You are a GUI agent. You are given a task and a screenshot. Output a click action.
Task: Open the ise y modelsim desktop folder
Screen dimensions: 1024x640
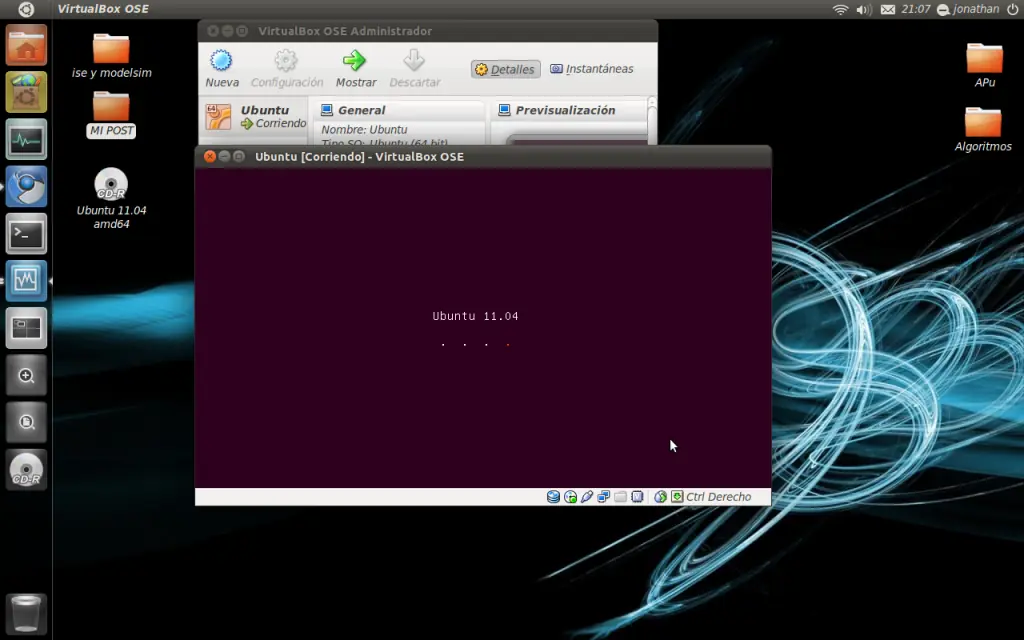111,56
